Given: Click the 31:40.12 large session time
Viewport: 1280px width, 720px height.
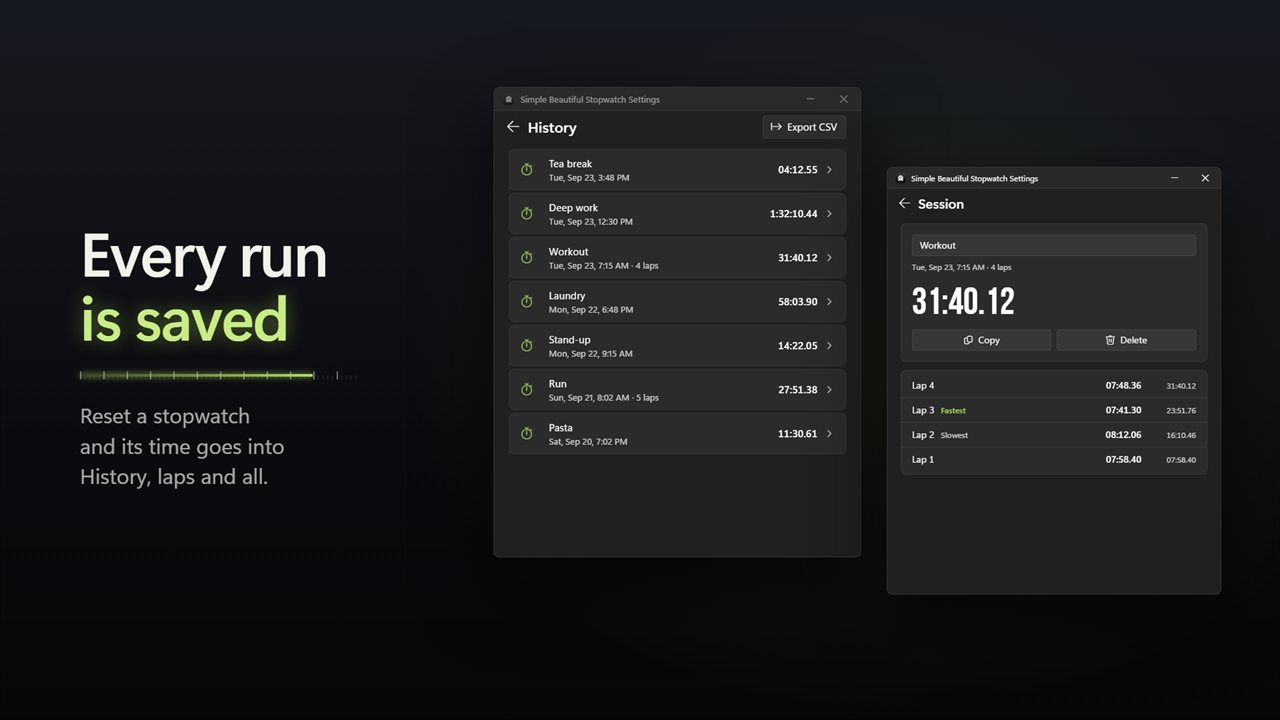Looking at the screenshot, I should [x=963, y=301].
